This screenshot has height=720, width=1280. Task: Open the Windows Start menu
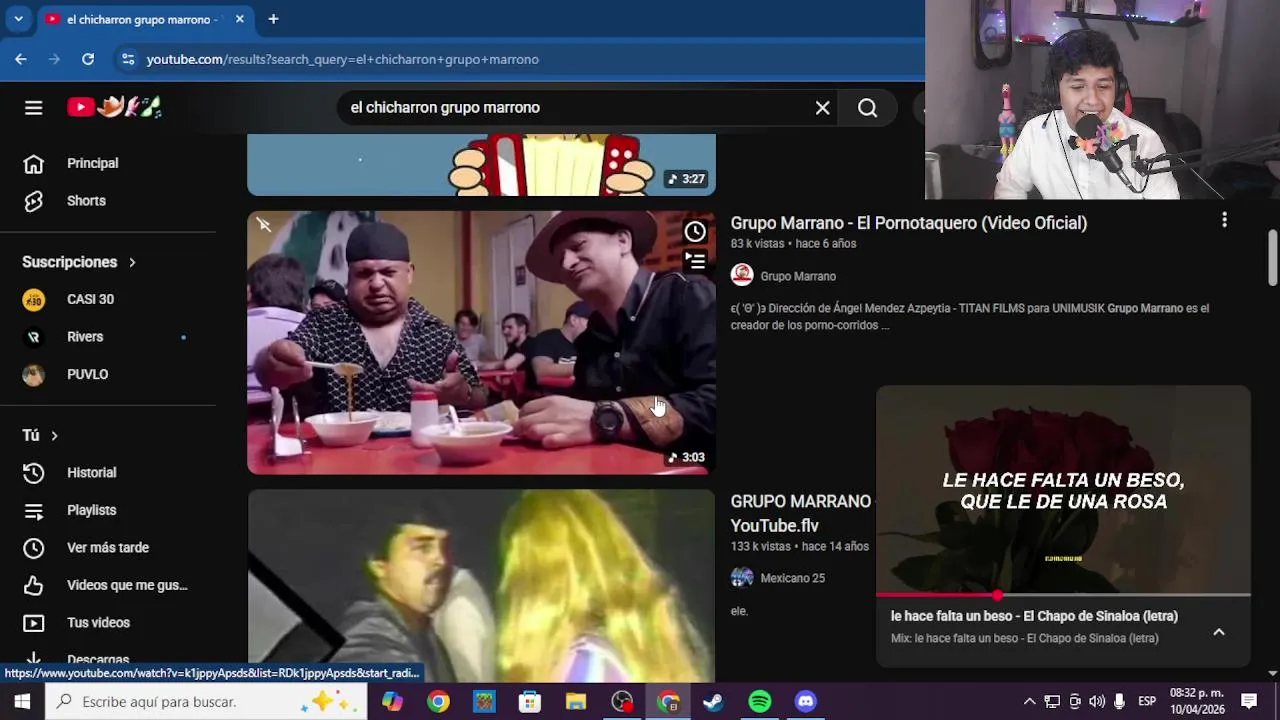22,702
